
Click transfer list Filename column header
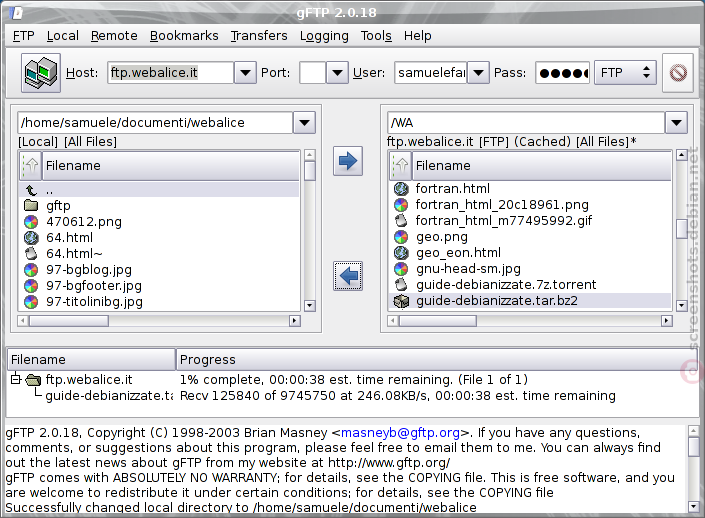91,360
